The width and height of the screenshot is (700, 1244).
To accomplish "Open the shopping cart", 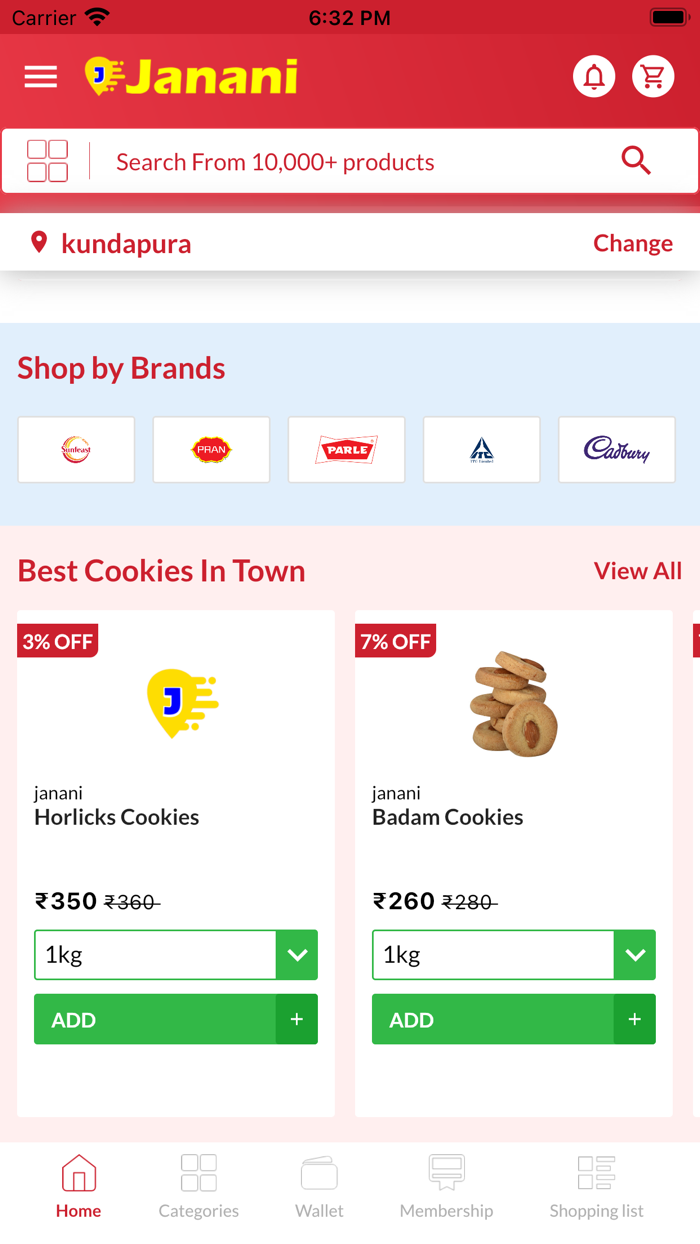I will point(653,77).
